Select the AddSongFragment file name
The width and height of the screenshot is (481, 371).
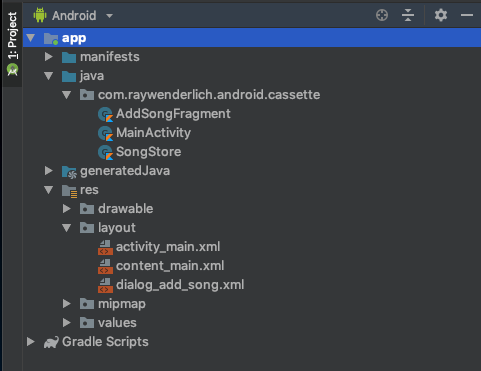[x=173, y=114]
